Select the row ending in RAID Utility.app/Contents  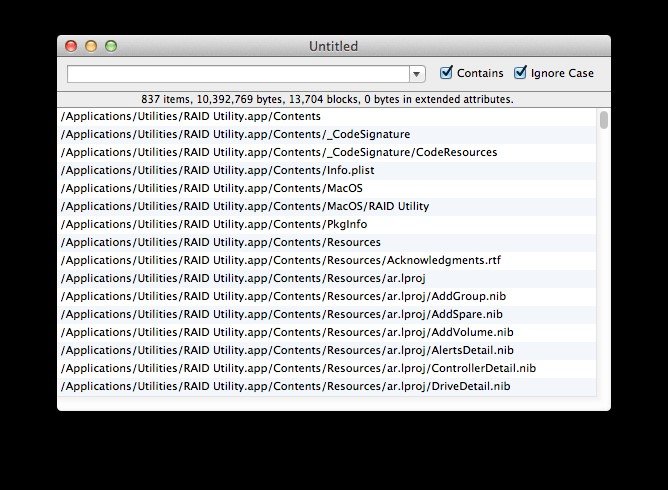[327, 116]
